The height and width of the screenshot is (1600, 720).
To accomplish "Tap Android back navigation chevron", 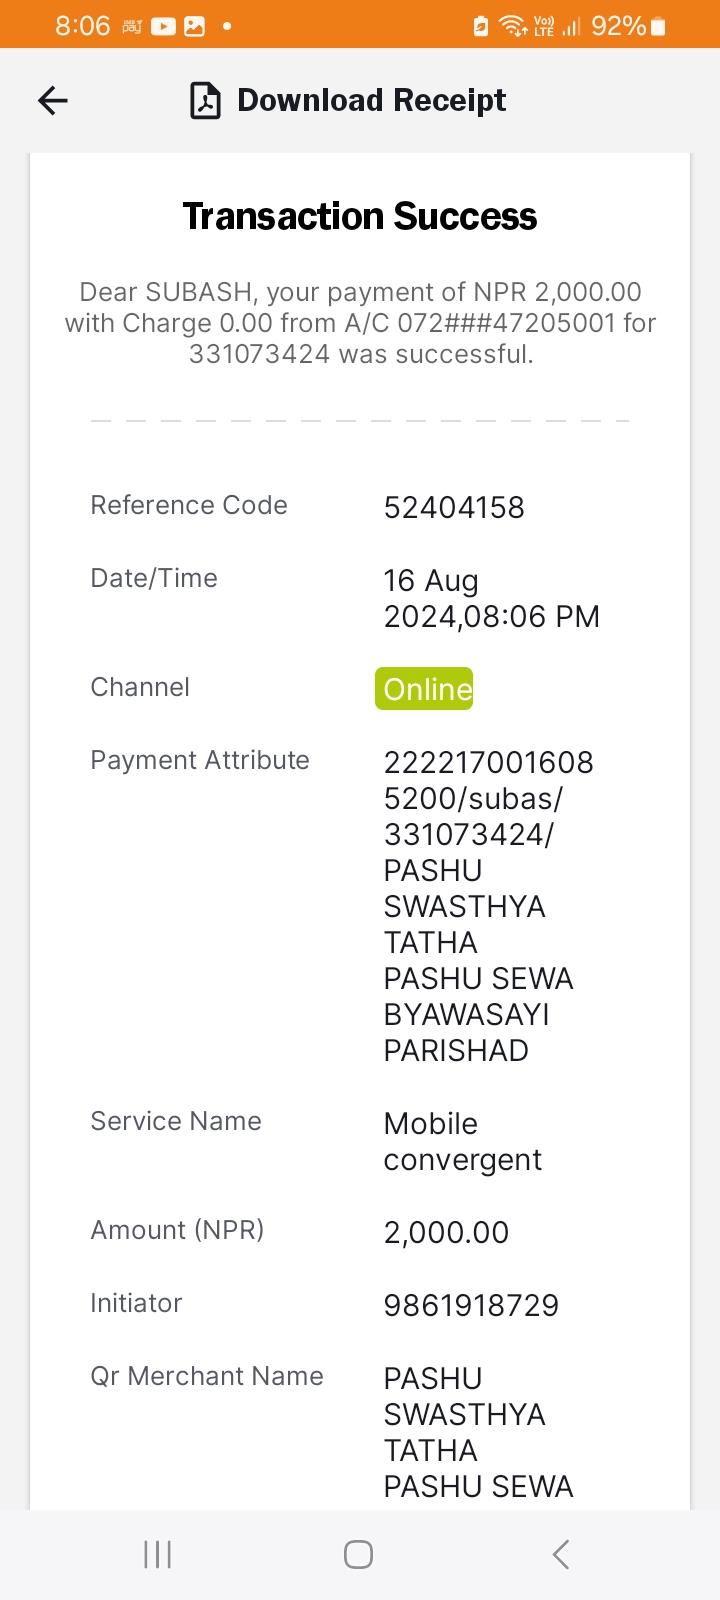I will coord(561,1554).
